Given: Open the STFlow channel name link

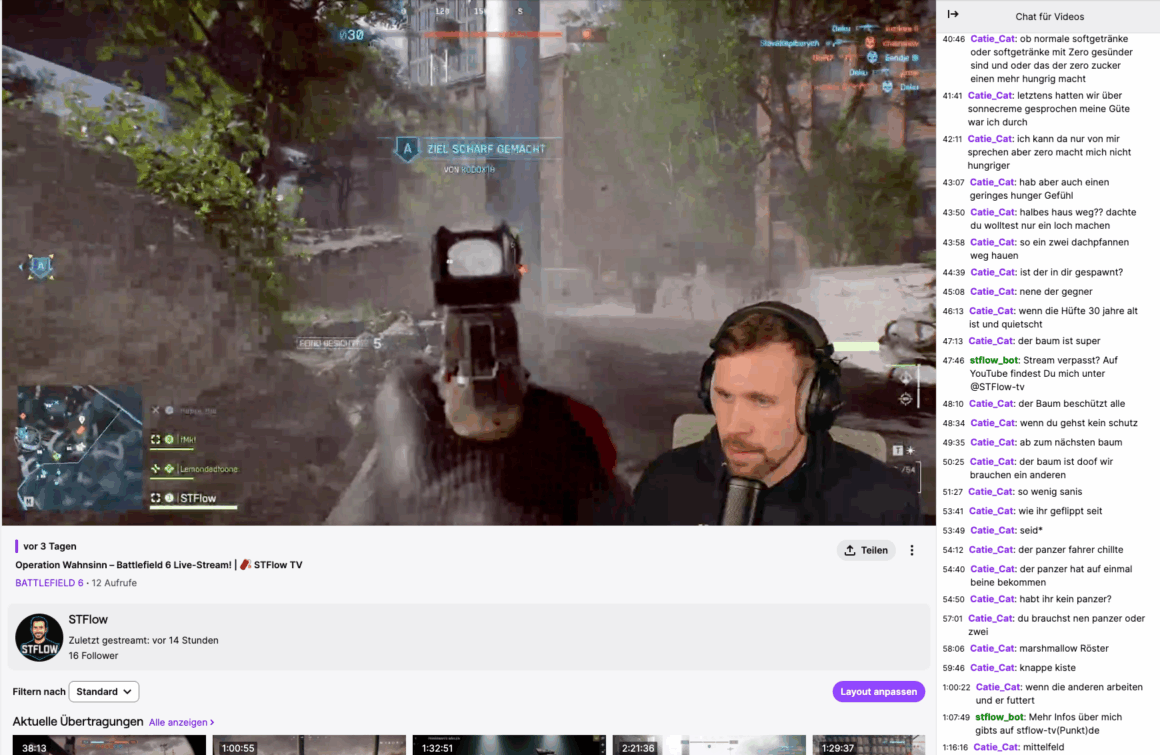Looking at the screenshot, I should click(88, 620).
